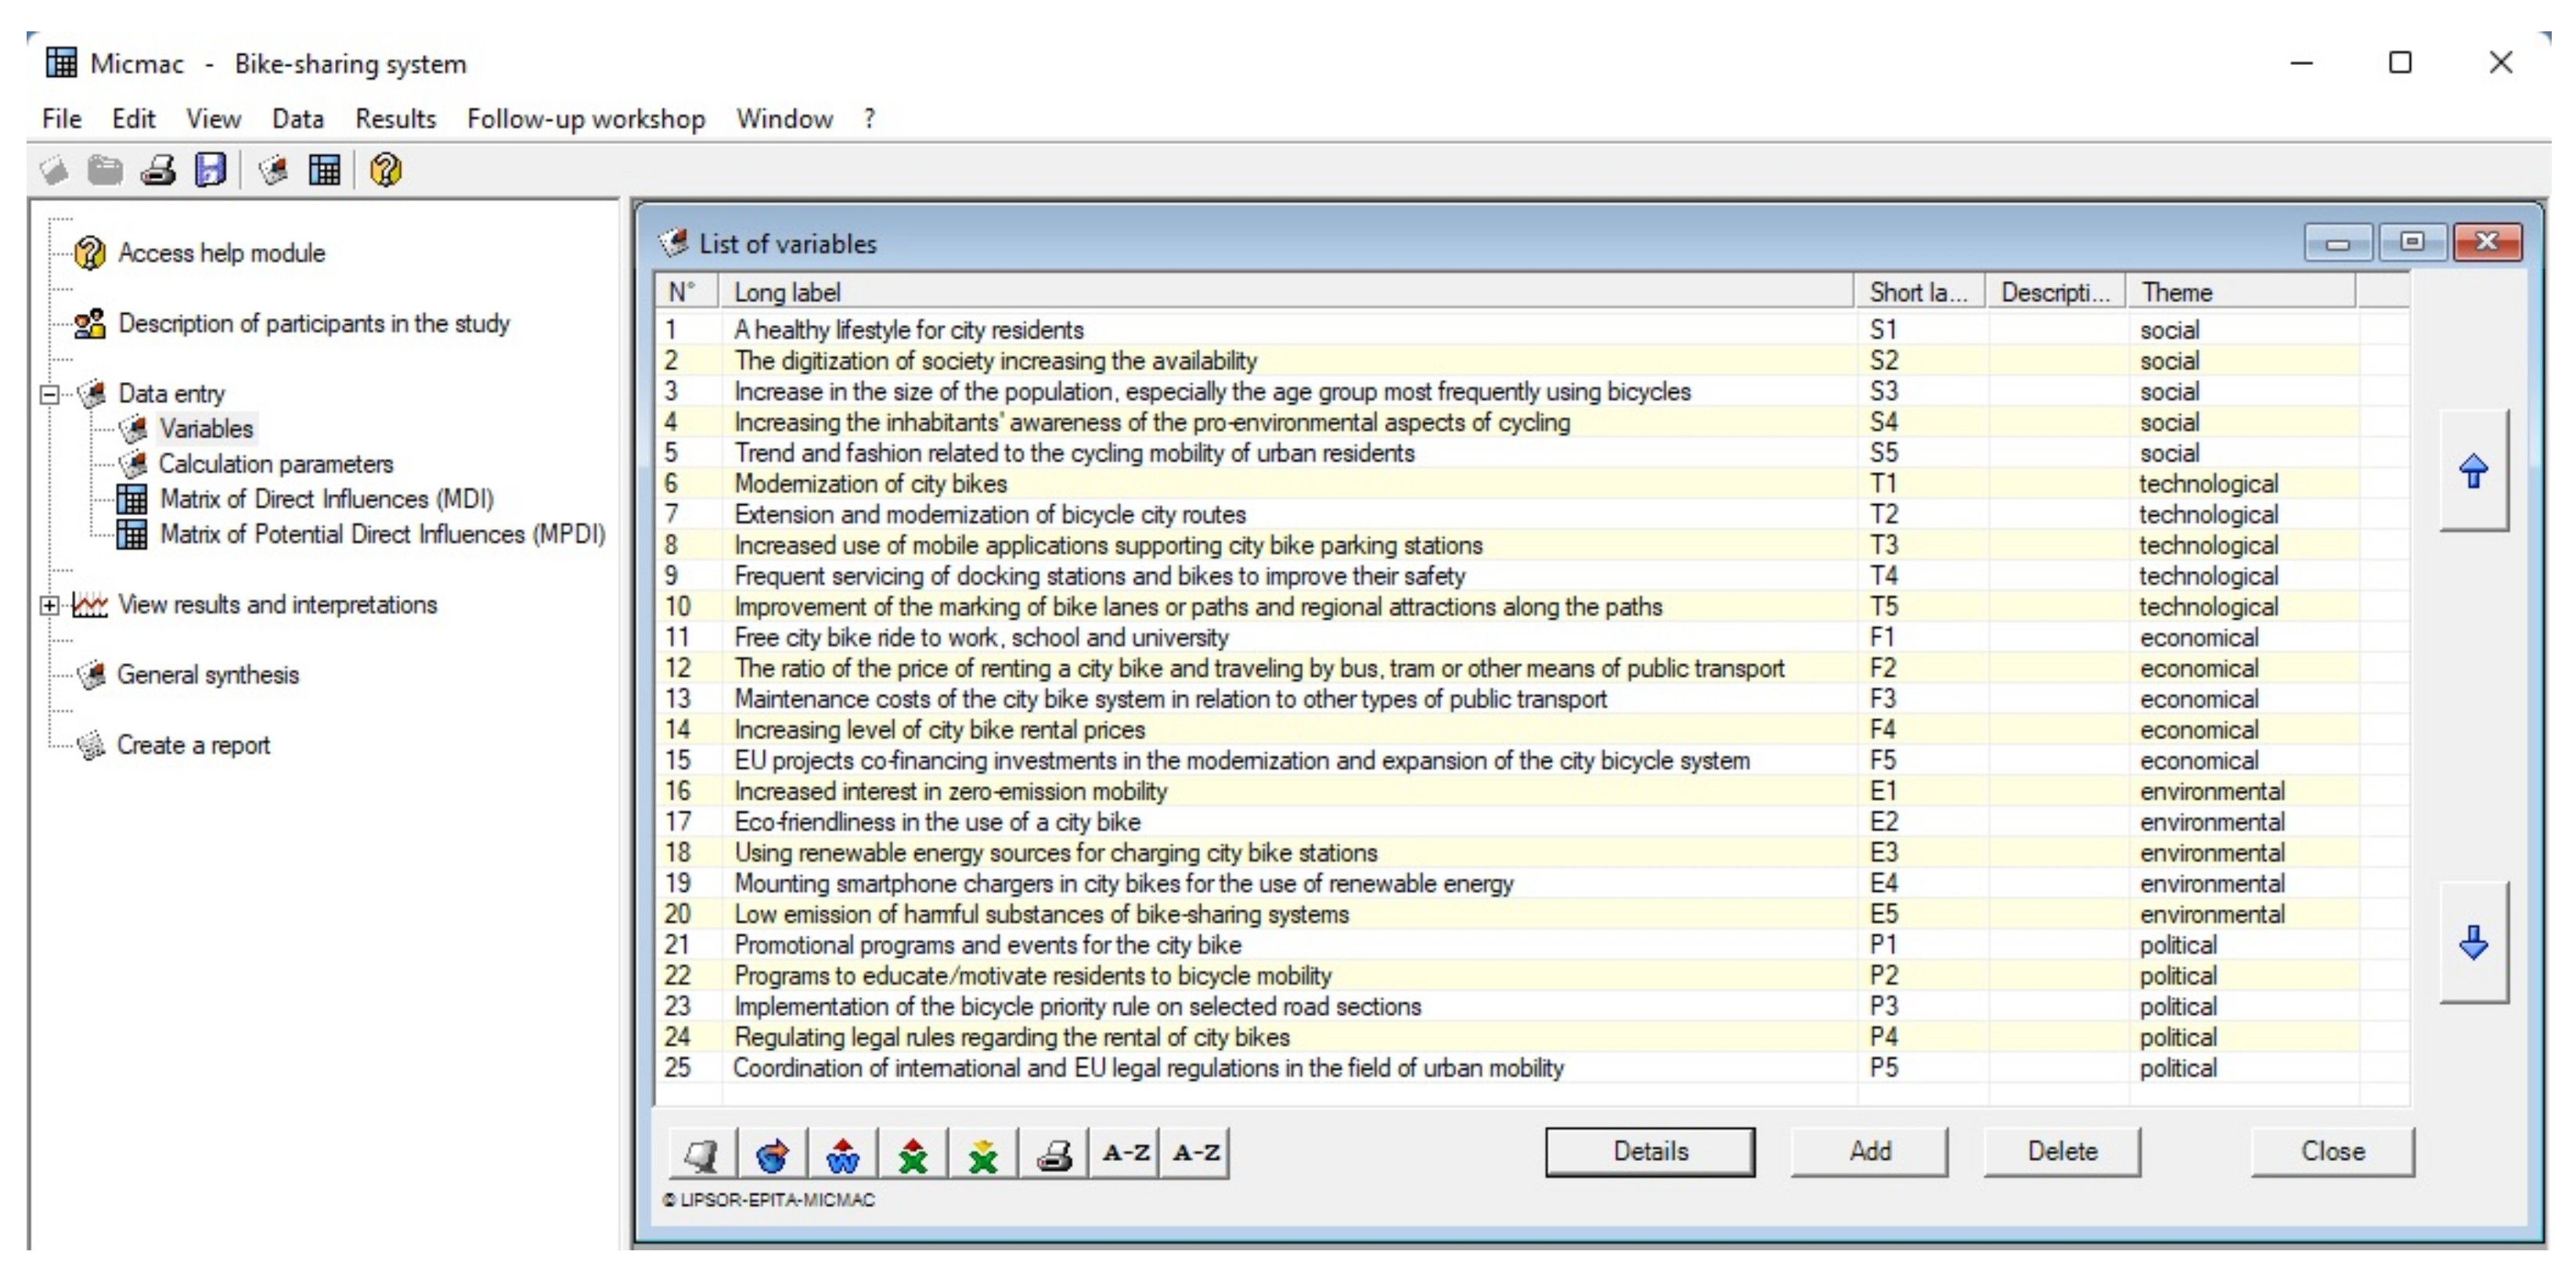Screen dimensions: 2576x1273
Task: Click the blue globe arrow icon
Action: pos(772,1155)
